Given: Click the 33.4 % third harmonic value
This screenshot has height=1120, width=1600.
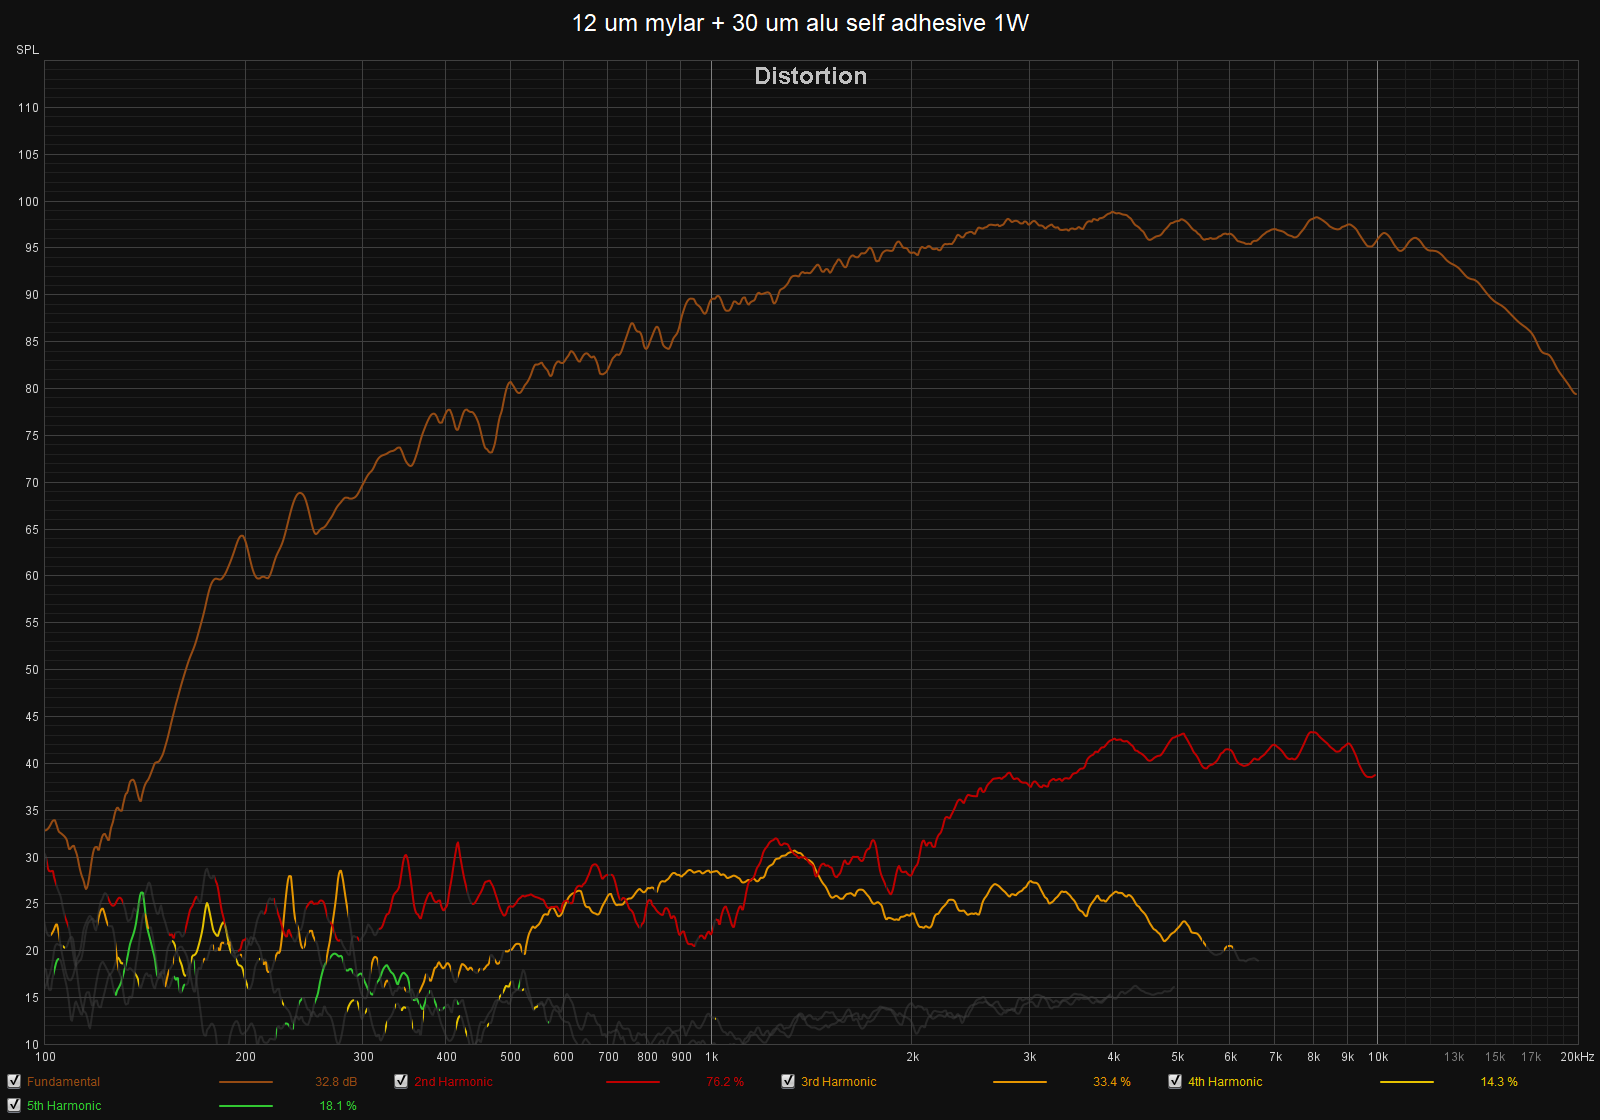Looking at the screenshot, I should 1112,1082.
